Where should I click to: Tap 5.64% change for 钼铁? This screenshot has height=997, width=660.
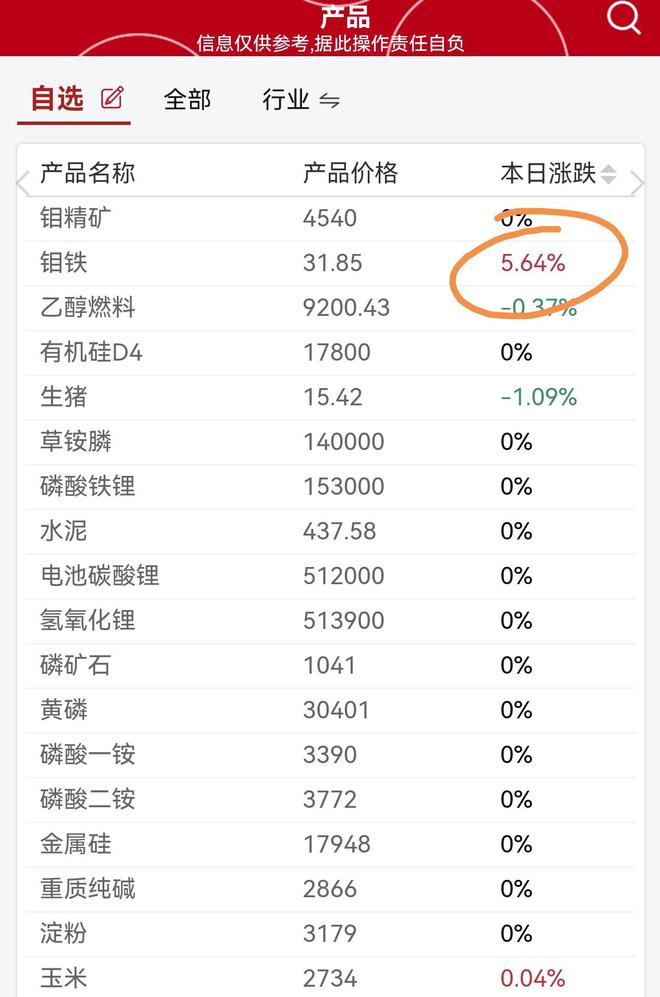pos(533,263)
